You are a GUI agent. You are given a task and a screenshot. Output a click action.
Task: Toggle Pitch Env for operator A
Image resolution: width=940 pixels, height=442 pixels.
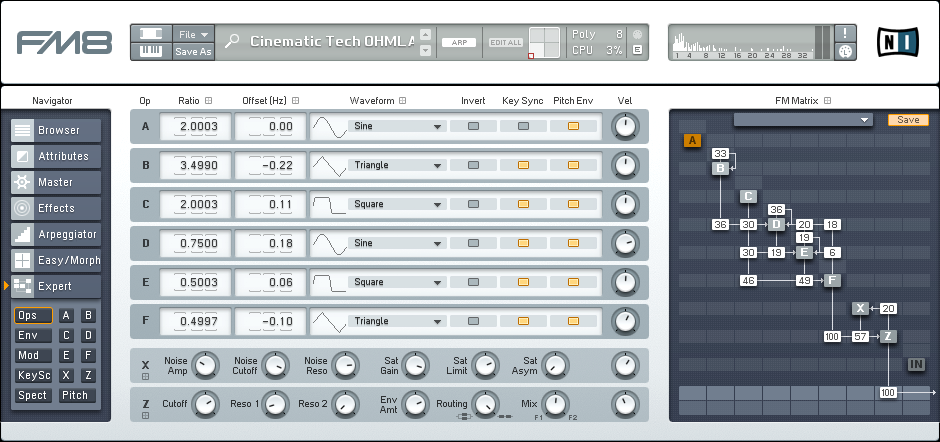coord(574,126)
